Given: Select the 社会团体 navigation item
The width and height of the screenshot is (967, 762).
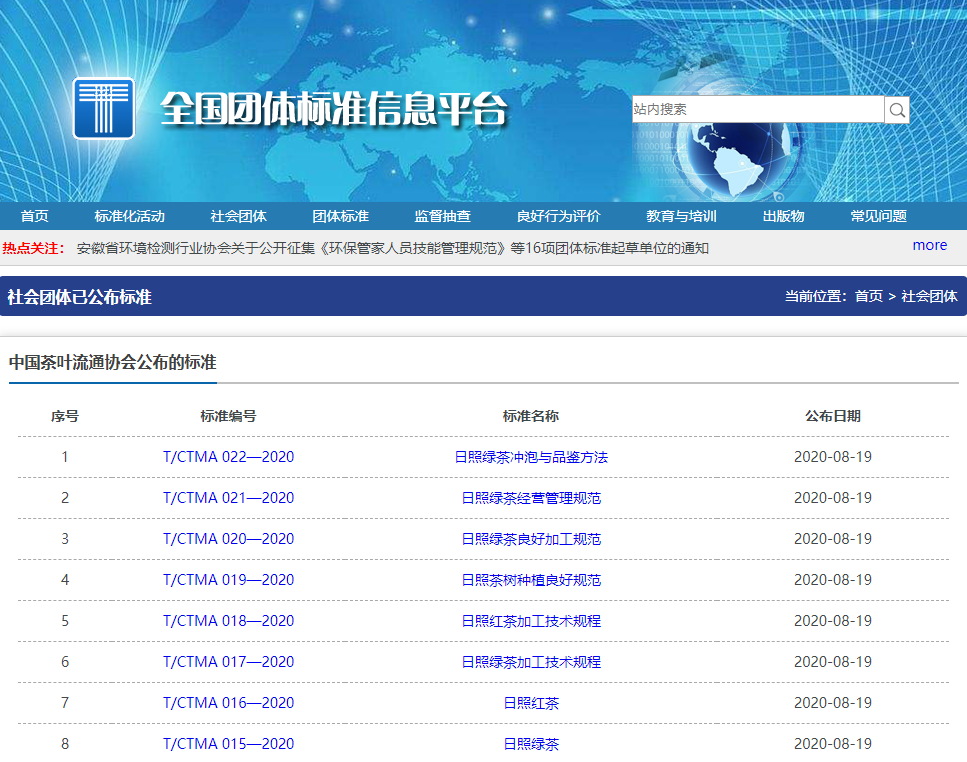Looking at the screenshot, I should pyautogui.click(x=238, y=216).
